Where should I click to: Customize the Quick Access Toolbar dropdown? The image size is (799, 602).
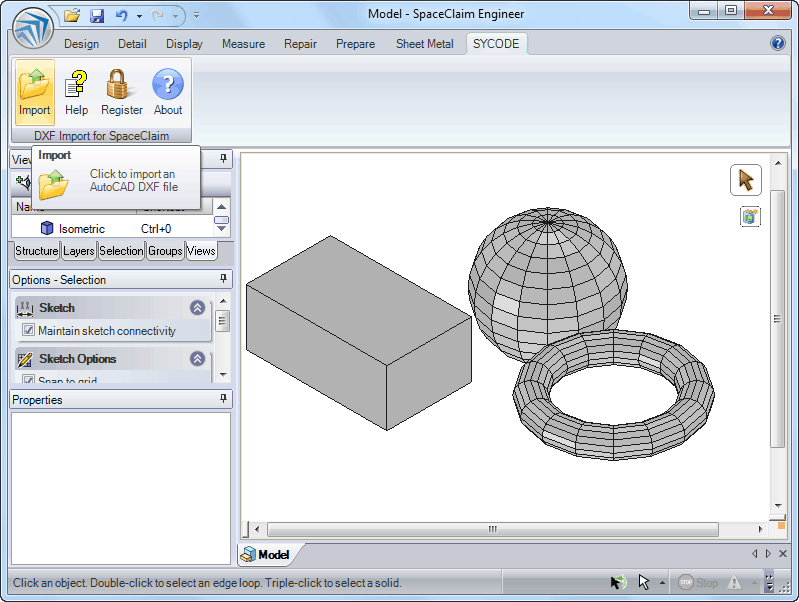click(196, 16)
